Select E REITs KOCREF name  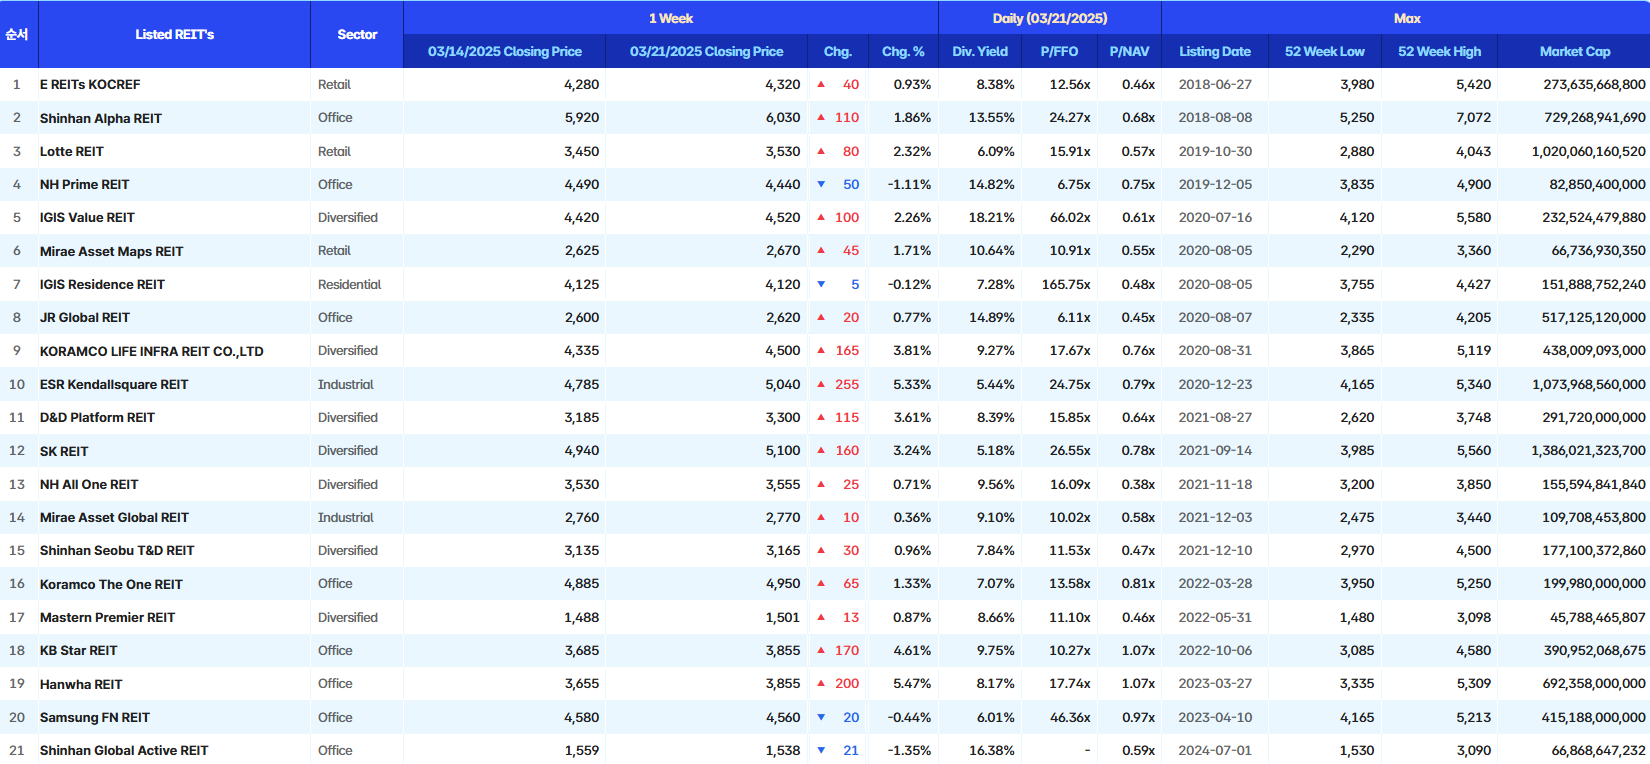point(90,85)
